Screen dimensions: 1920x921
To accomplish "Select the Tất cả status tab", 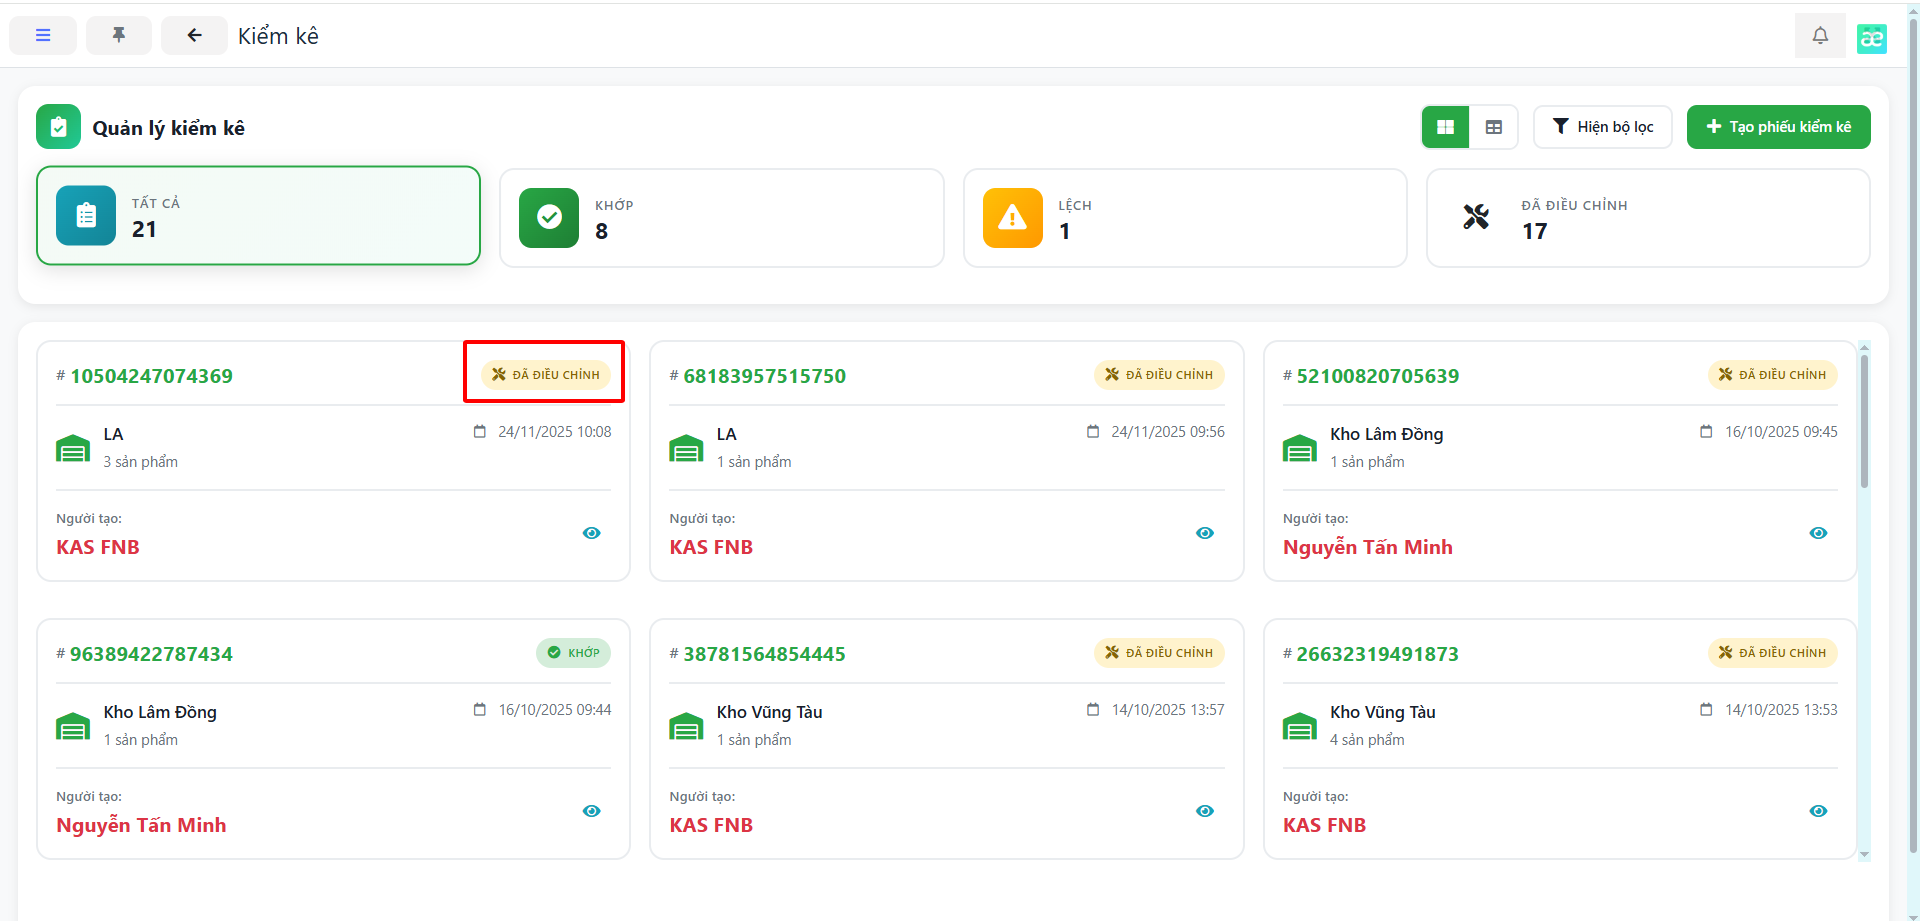I will pyautogui.click(x=259, y=216).
